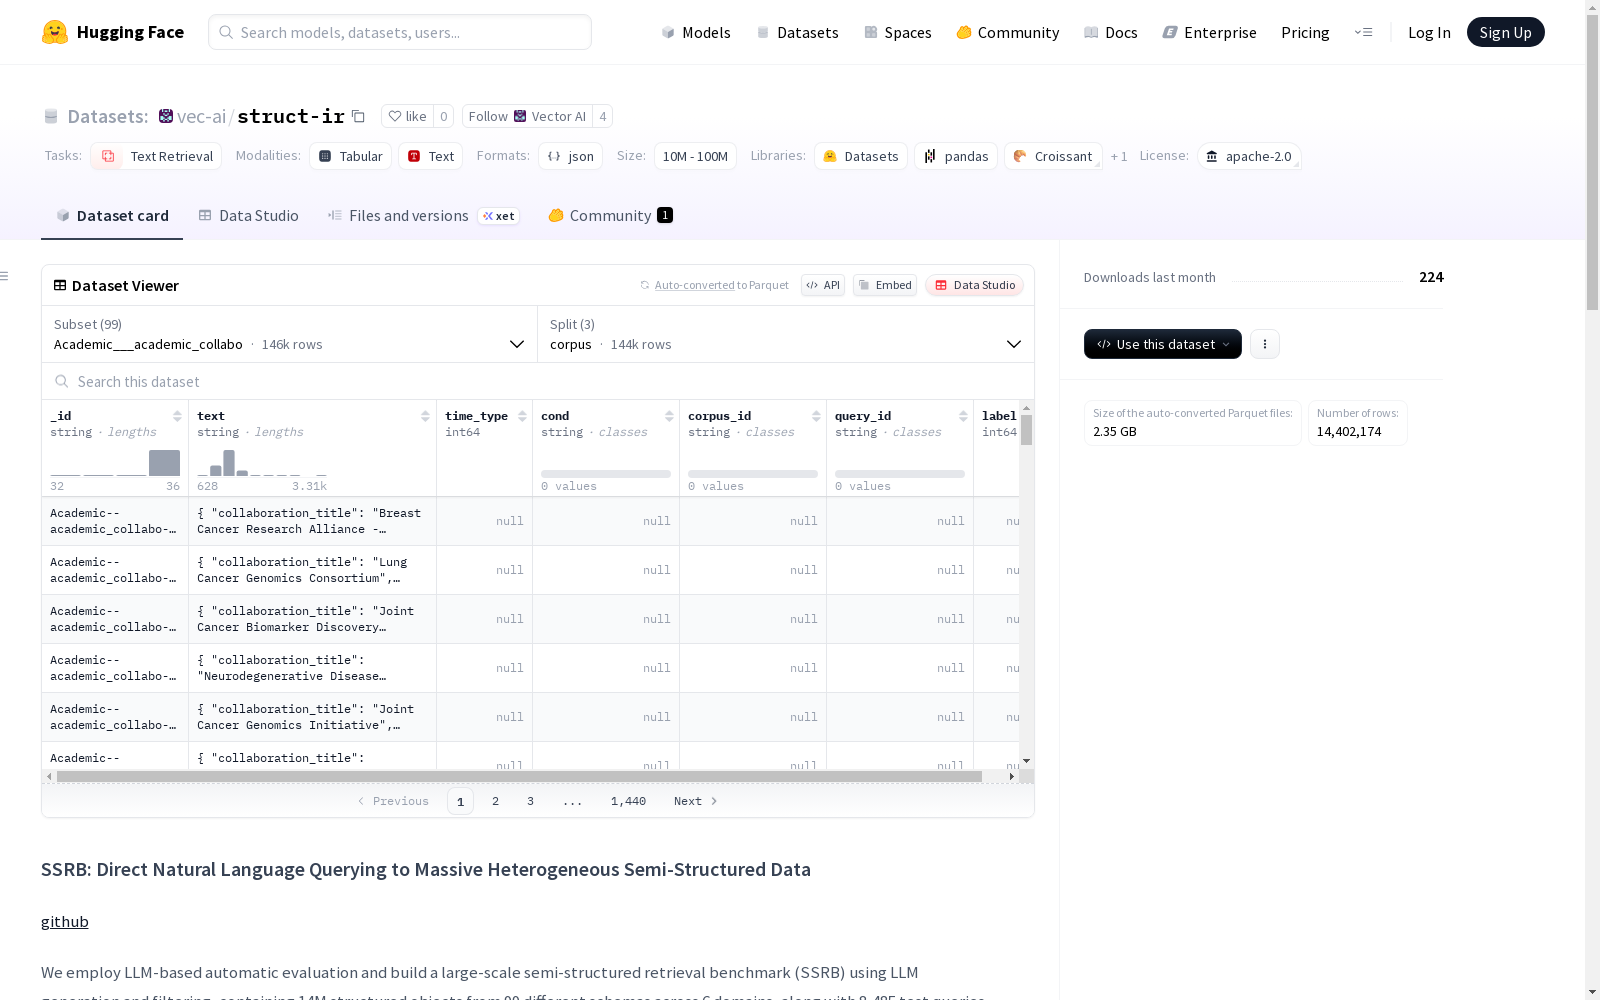Expand the Split dropdown
Screen dimensions: 1600x1000
coord(786,334)
